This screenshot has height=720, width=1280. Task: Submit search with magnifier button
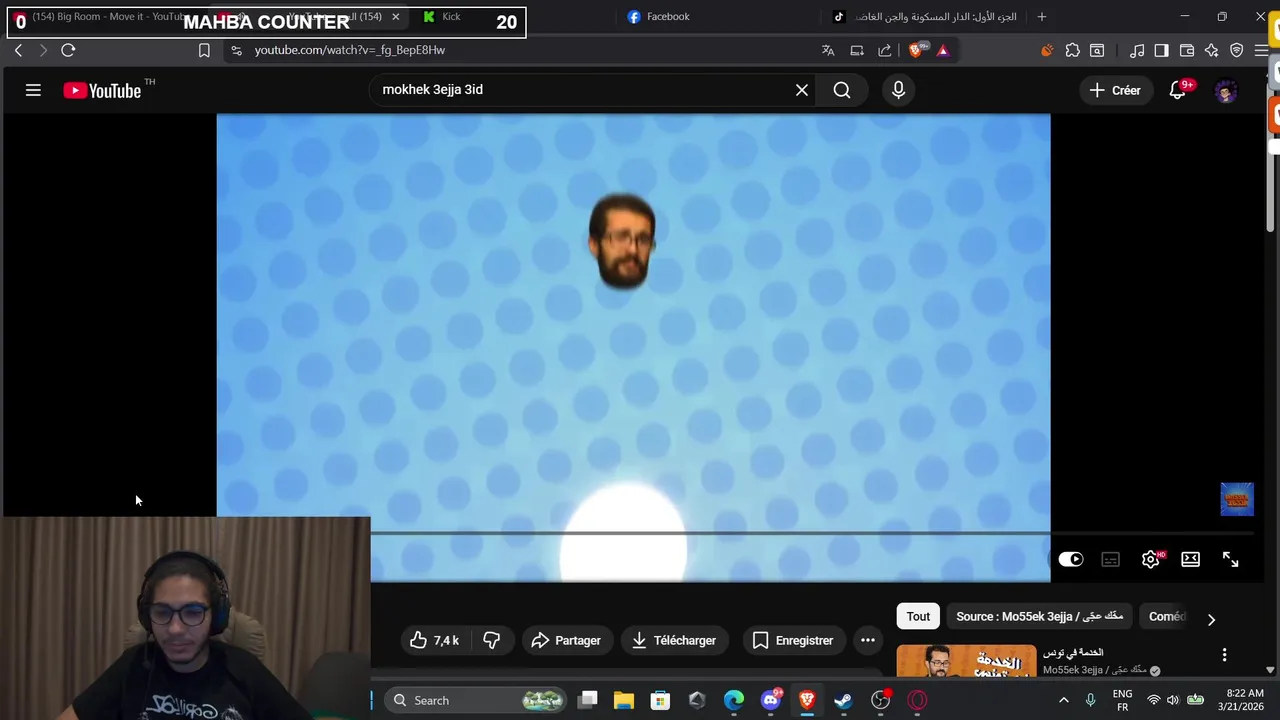coord(842,90)
